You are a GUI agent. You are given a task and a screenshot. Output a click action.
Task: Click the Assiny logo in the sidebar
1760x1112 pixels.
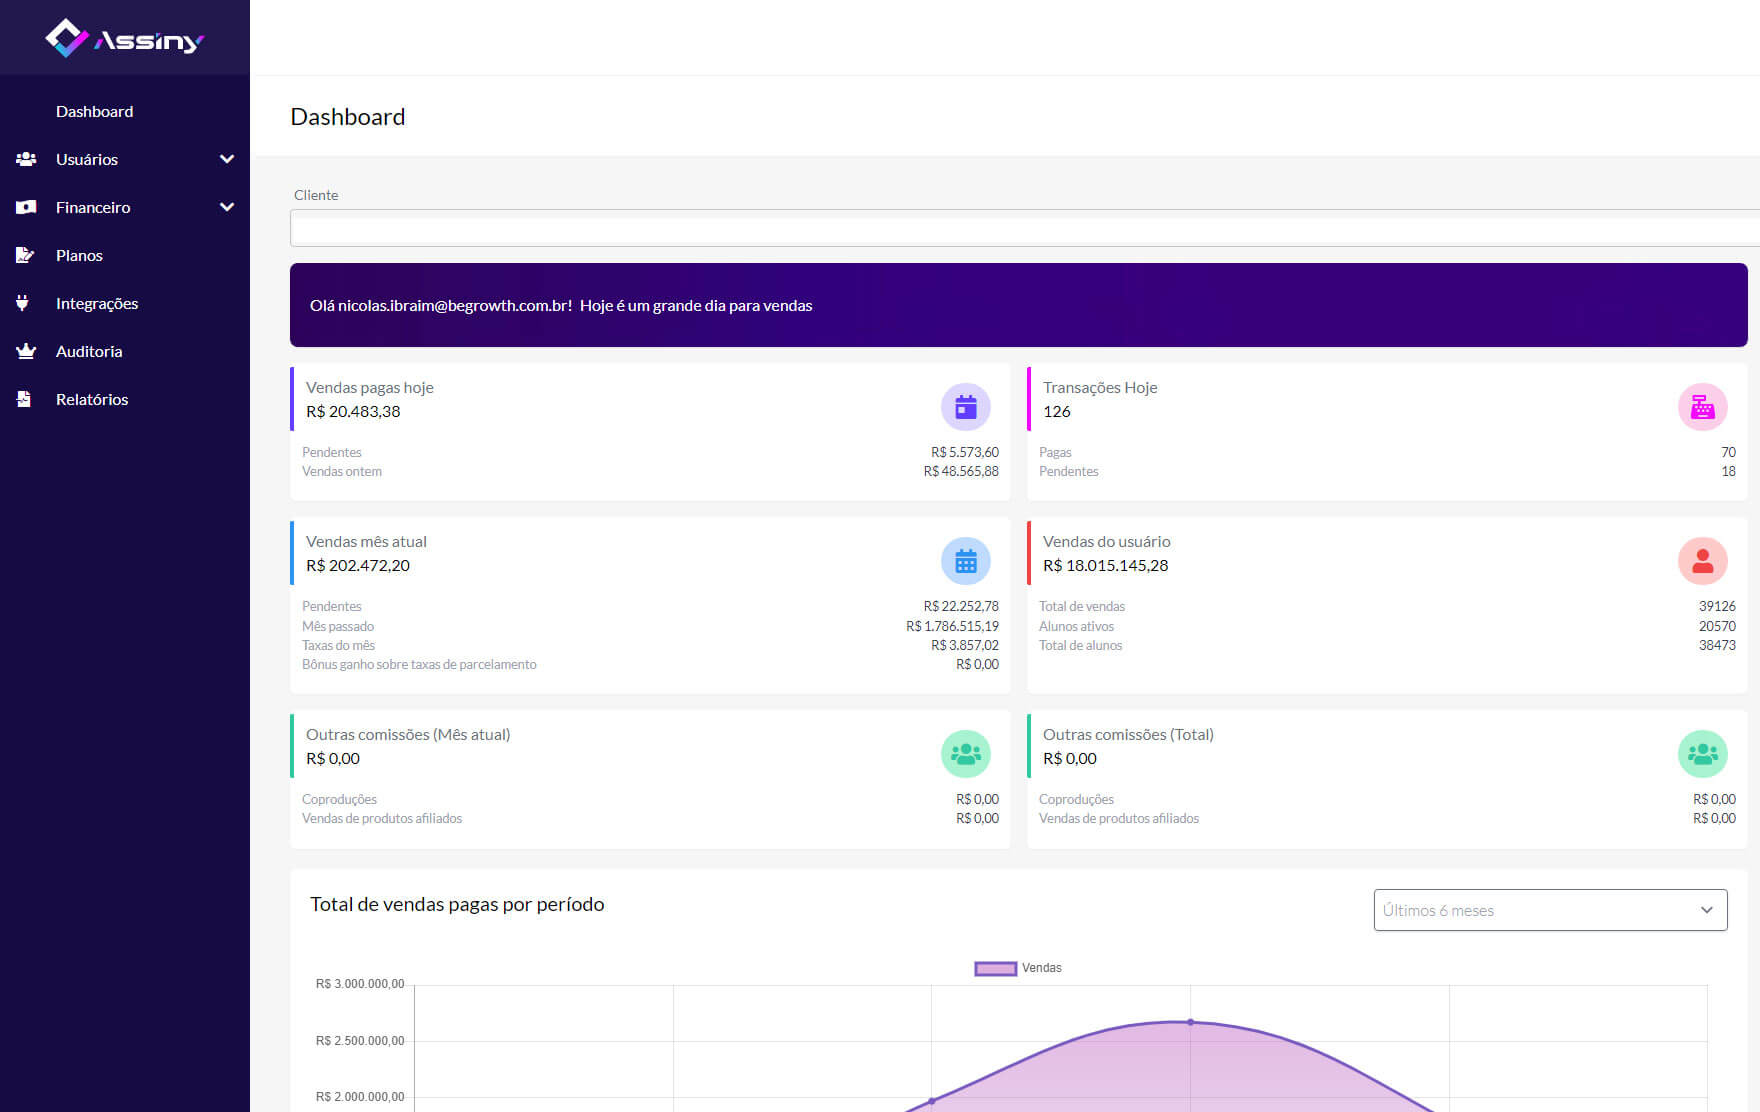[124, 39]
